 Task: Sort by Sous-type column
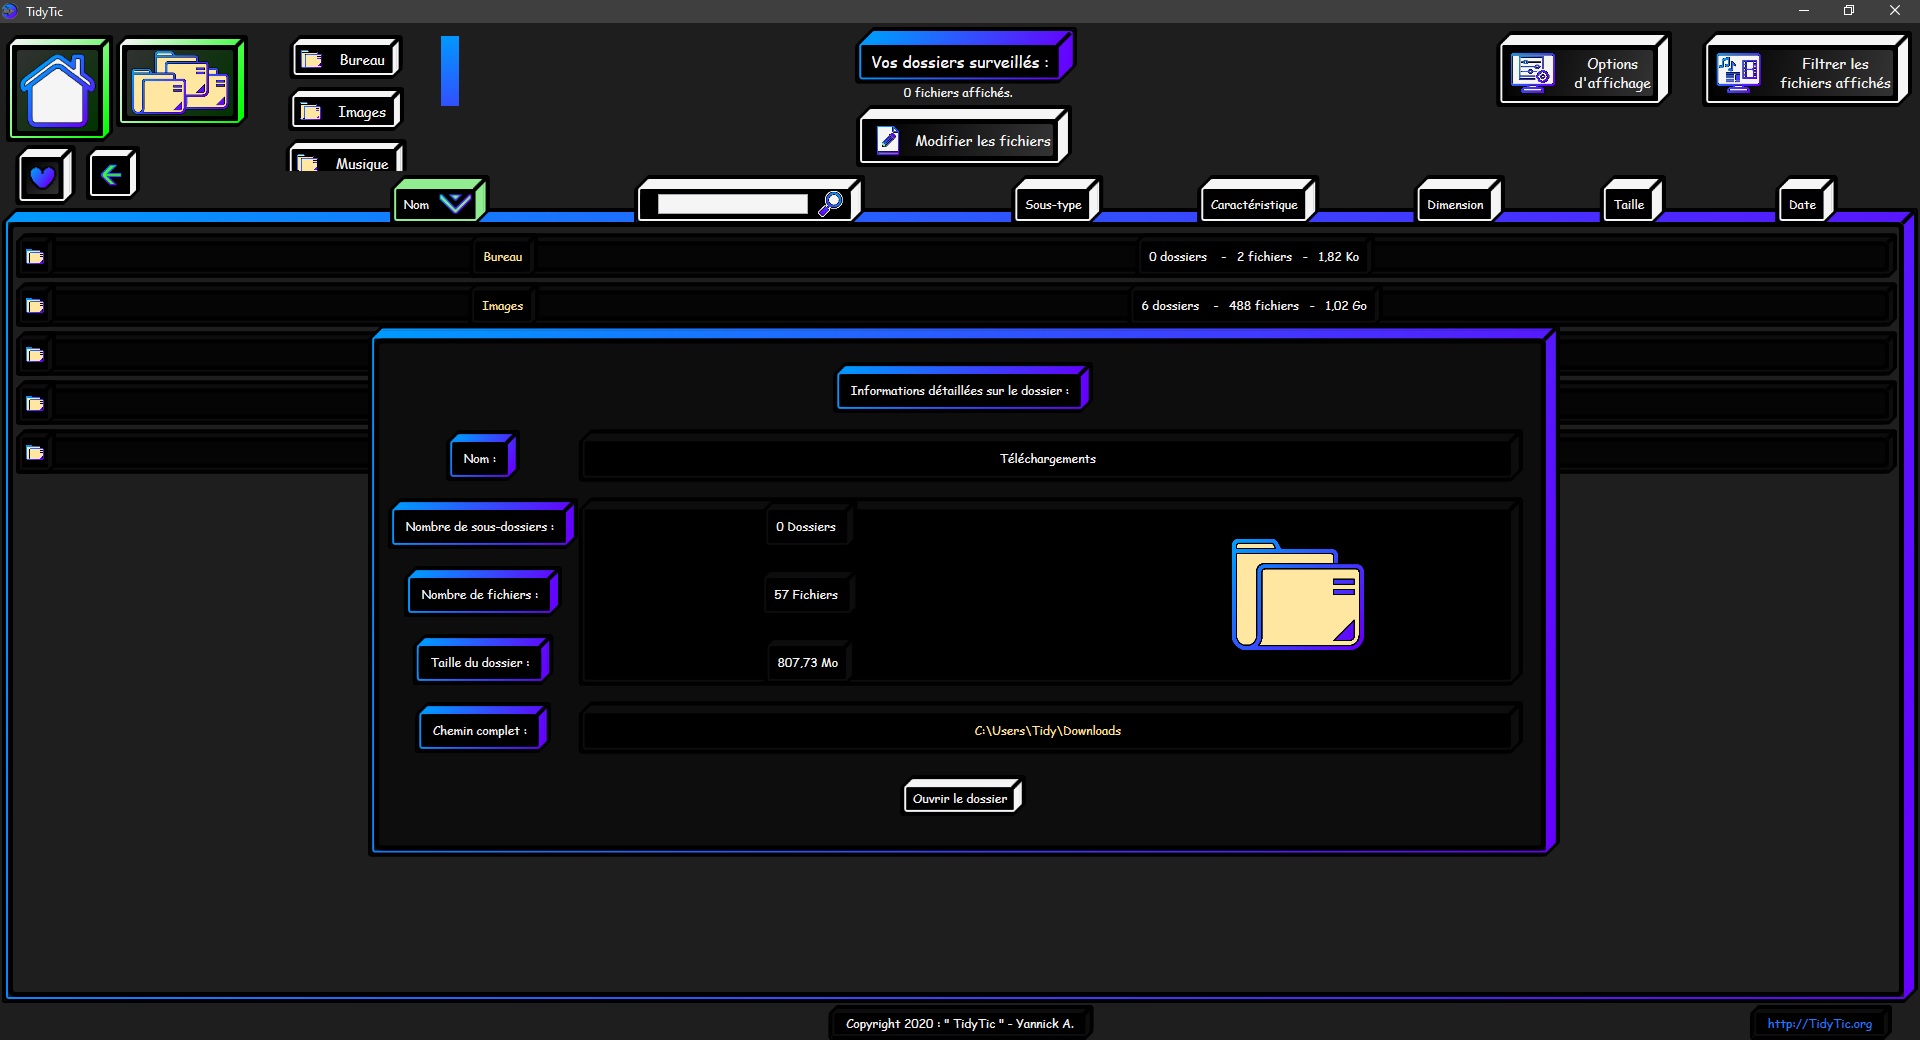click(1053, 204)
